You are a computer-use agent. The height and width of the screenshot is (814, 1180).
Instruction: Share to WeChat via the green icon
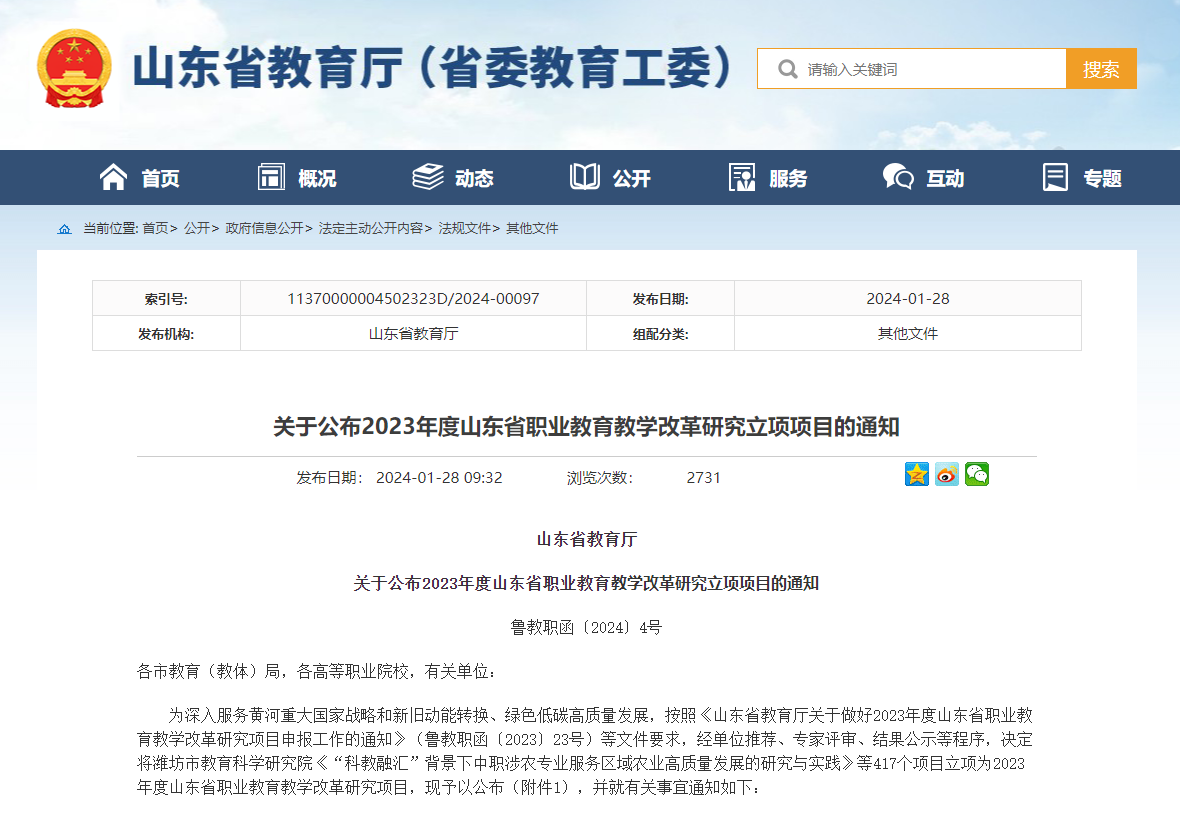tap(977, 474)
